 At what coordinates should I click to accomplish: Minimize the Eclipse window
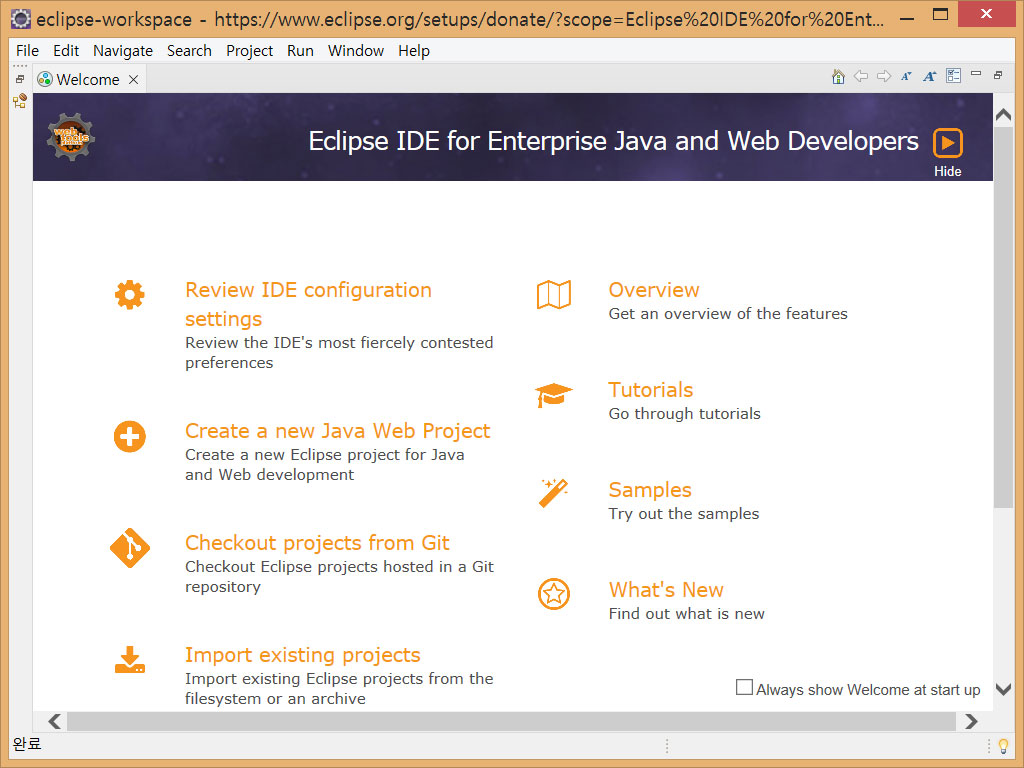click(906, 18)
